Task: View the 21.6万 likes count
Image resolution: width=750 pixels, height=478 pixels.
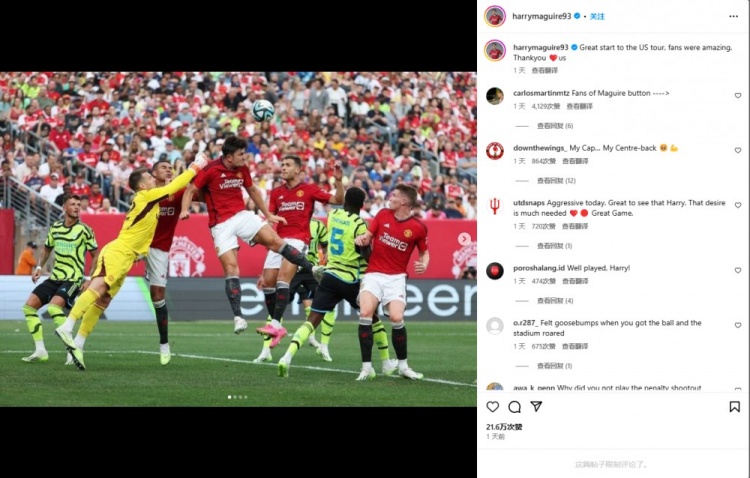Action: (504, 427)
